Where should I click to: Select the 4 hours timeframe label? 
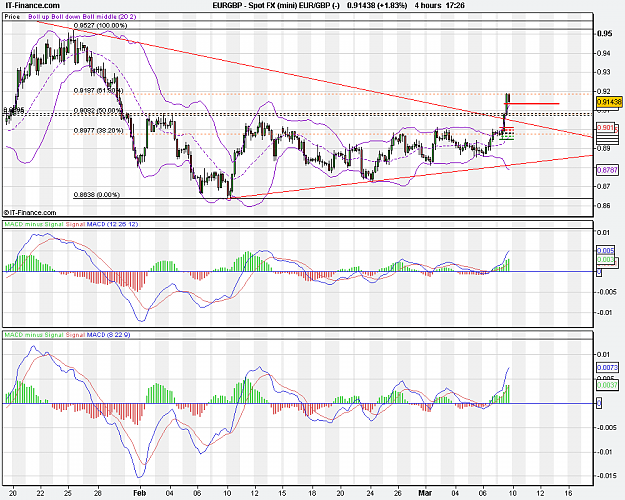(428, 6)
